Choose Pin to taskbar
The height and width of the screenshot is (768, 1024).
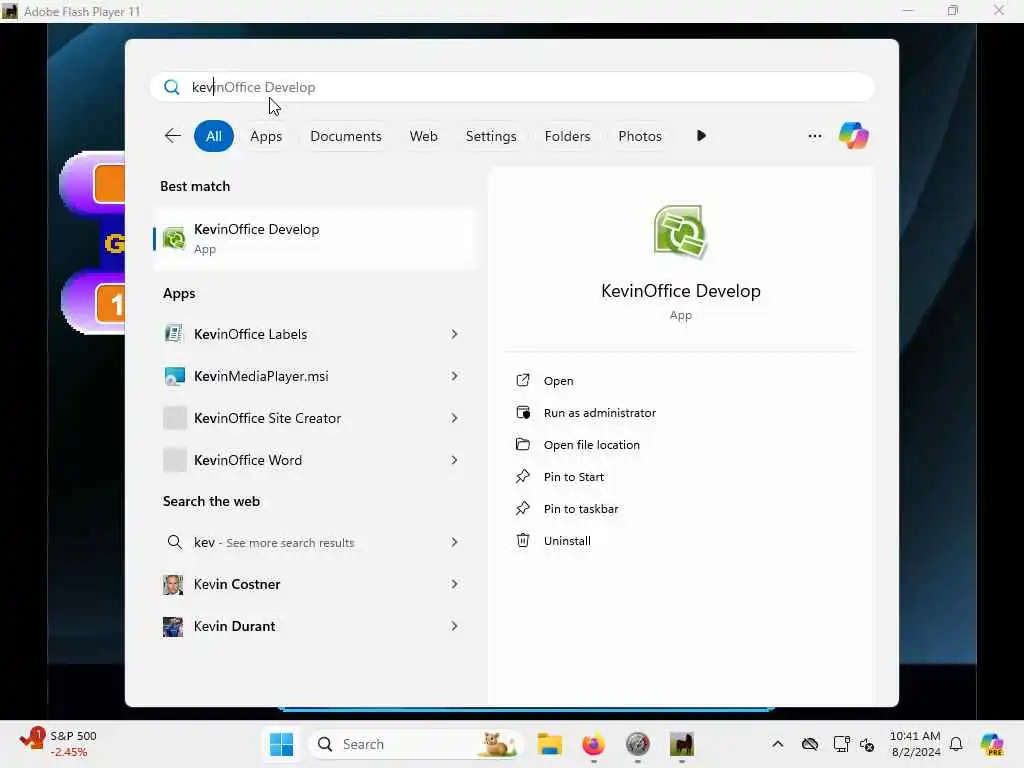(581, 509)
